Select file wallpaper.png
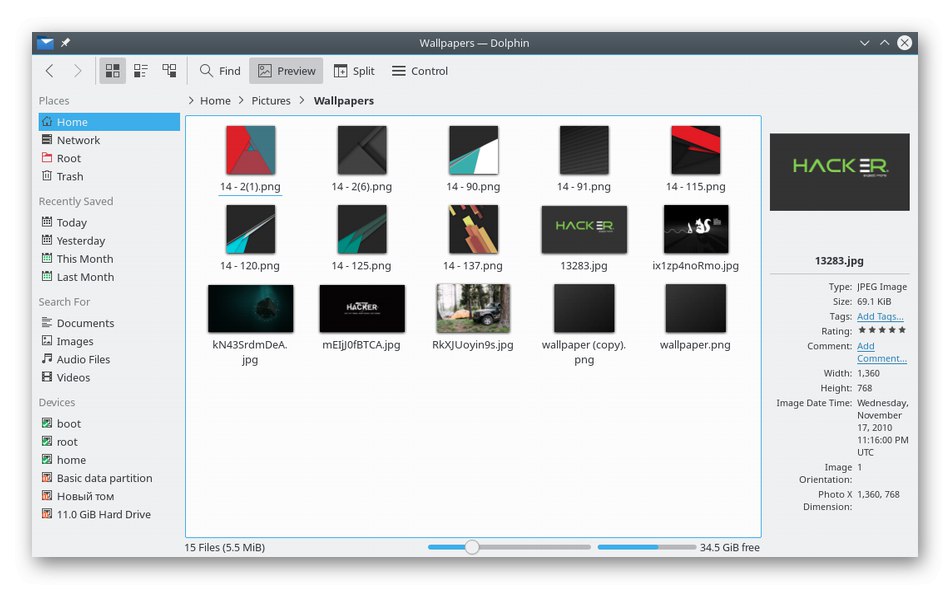The width and height of the screenshot is (950, 589). pyautogui.click(x=696, y=318)
